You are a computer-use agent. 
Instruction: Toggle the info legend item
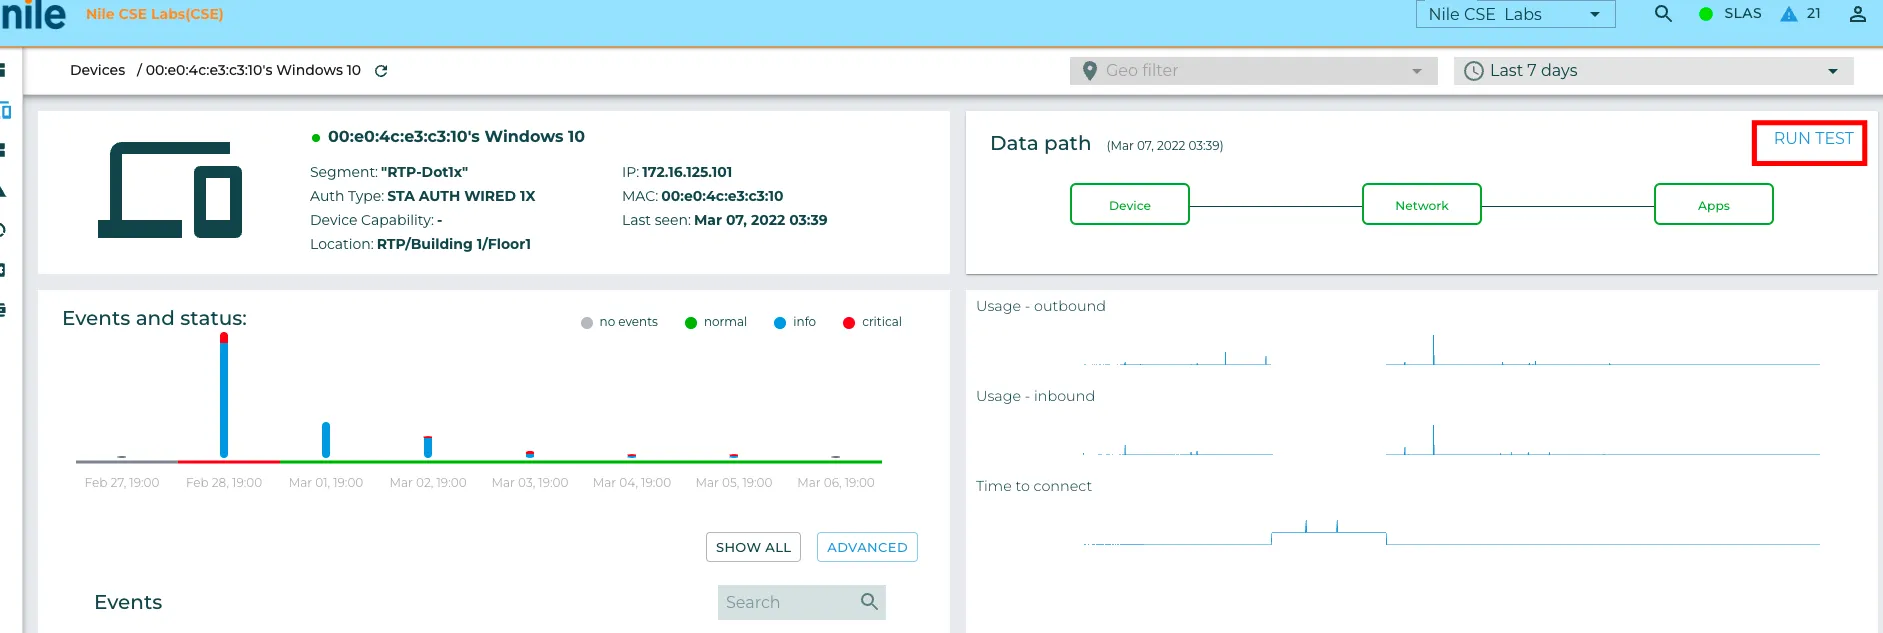coord(795,322)
